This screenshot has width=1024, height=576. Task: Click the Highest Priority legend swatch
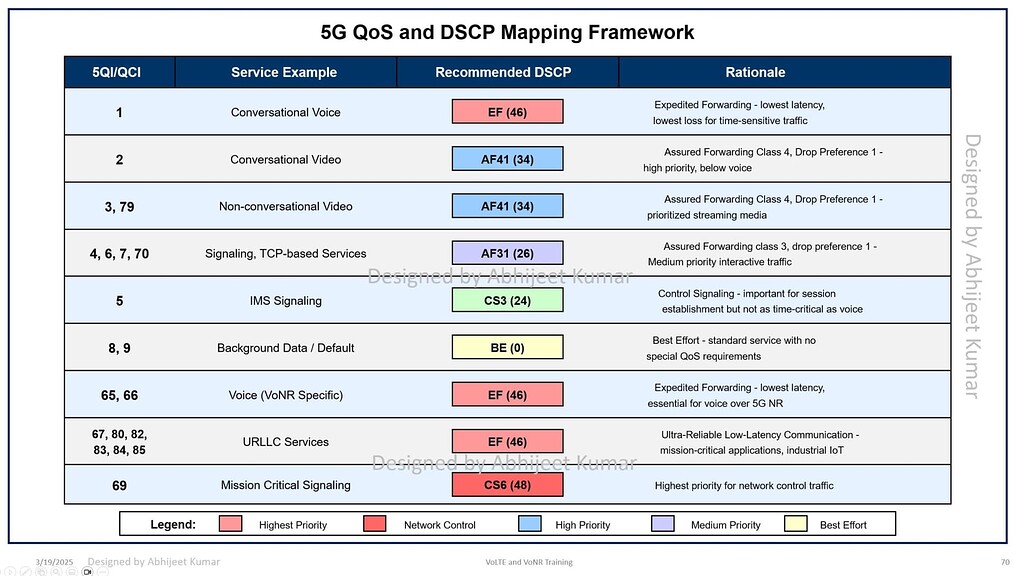[x=230, y=524]
